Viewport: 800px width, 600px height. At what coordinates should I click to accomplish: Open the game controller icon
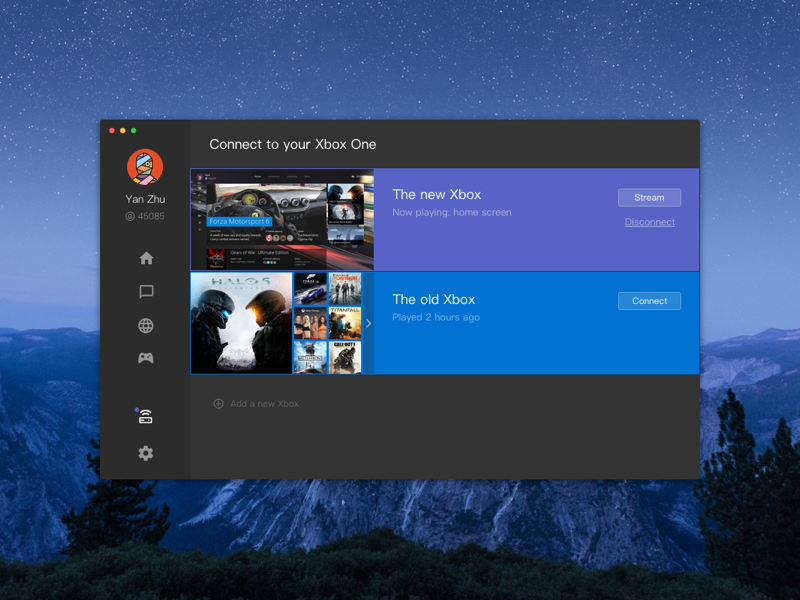click(146, 358)
